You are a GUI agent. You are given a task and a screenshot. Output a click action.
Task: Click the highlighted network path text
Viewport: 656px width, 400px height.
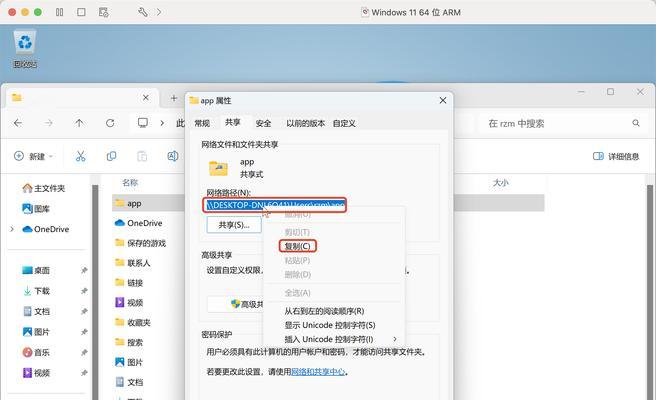click(275, 205)
